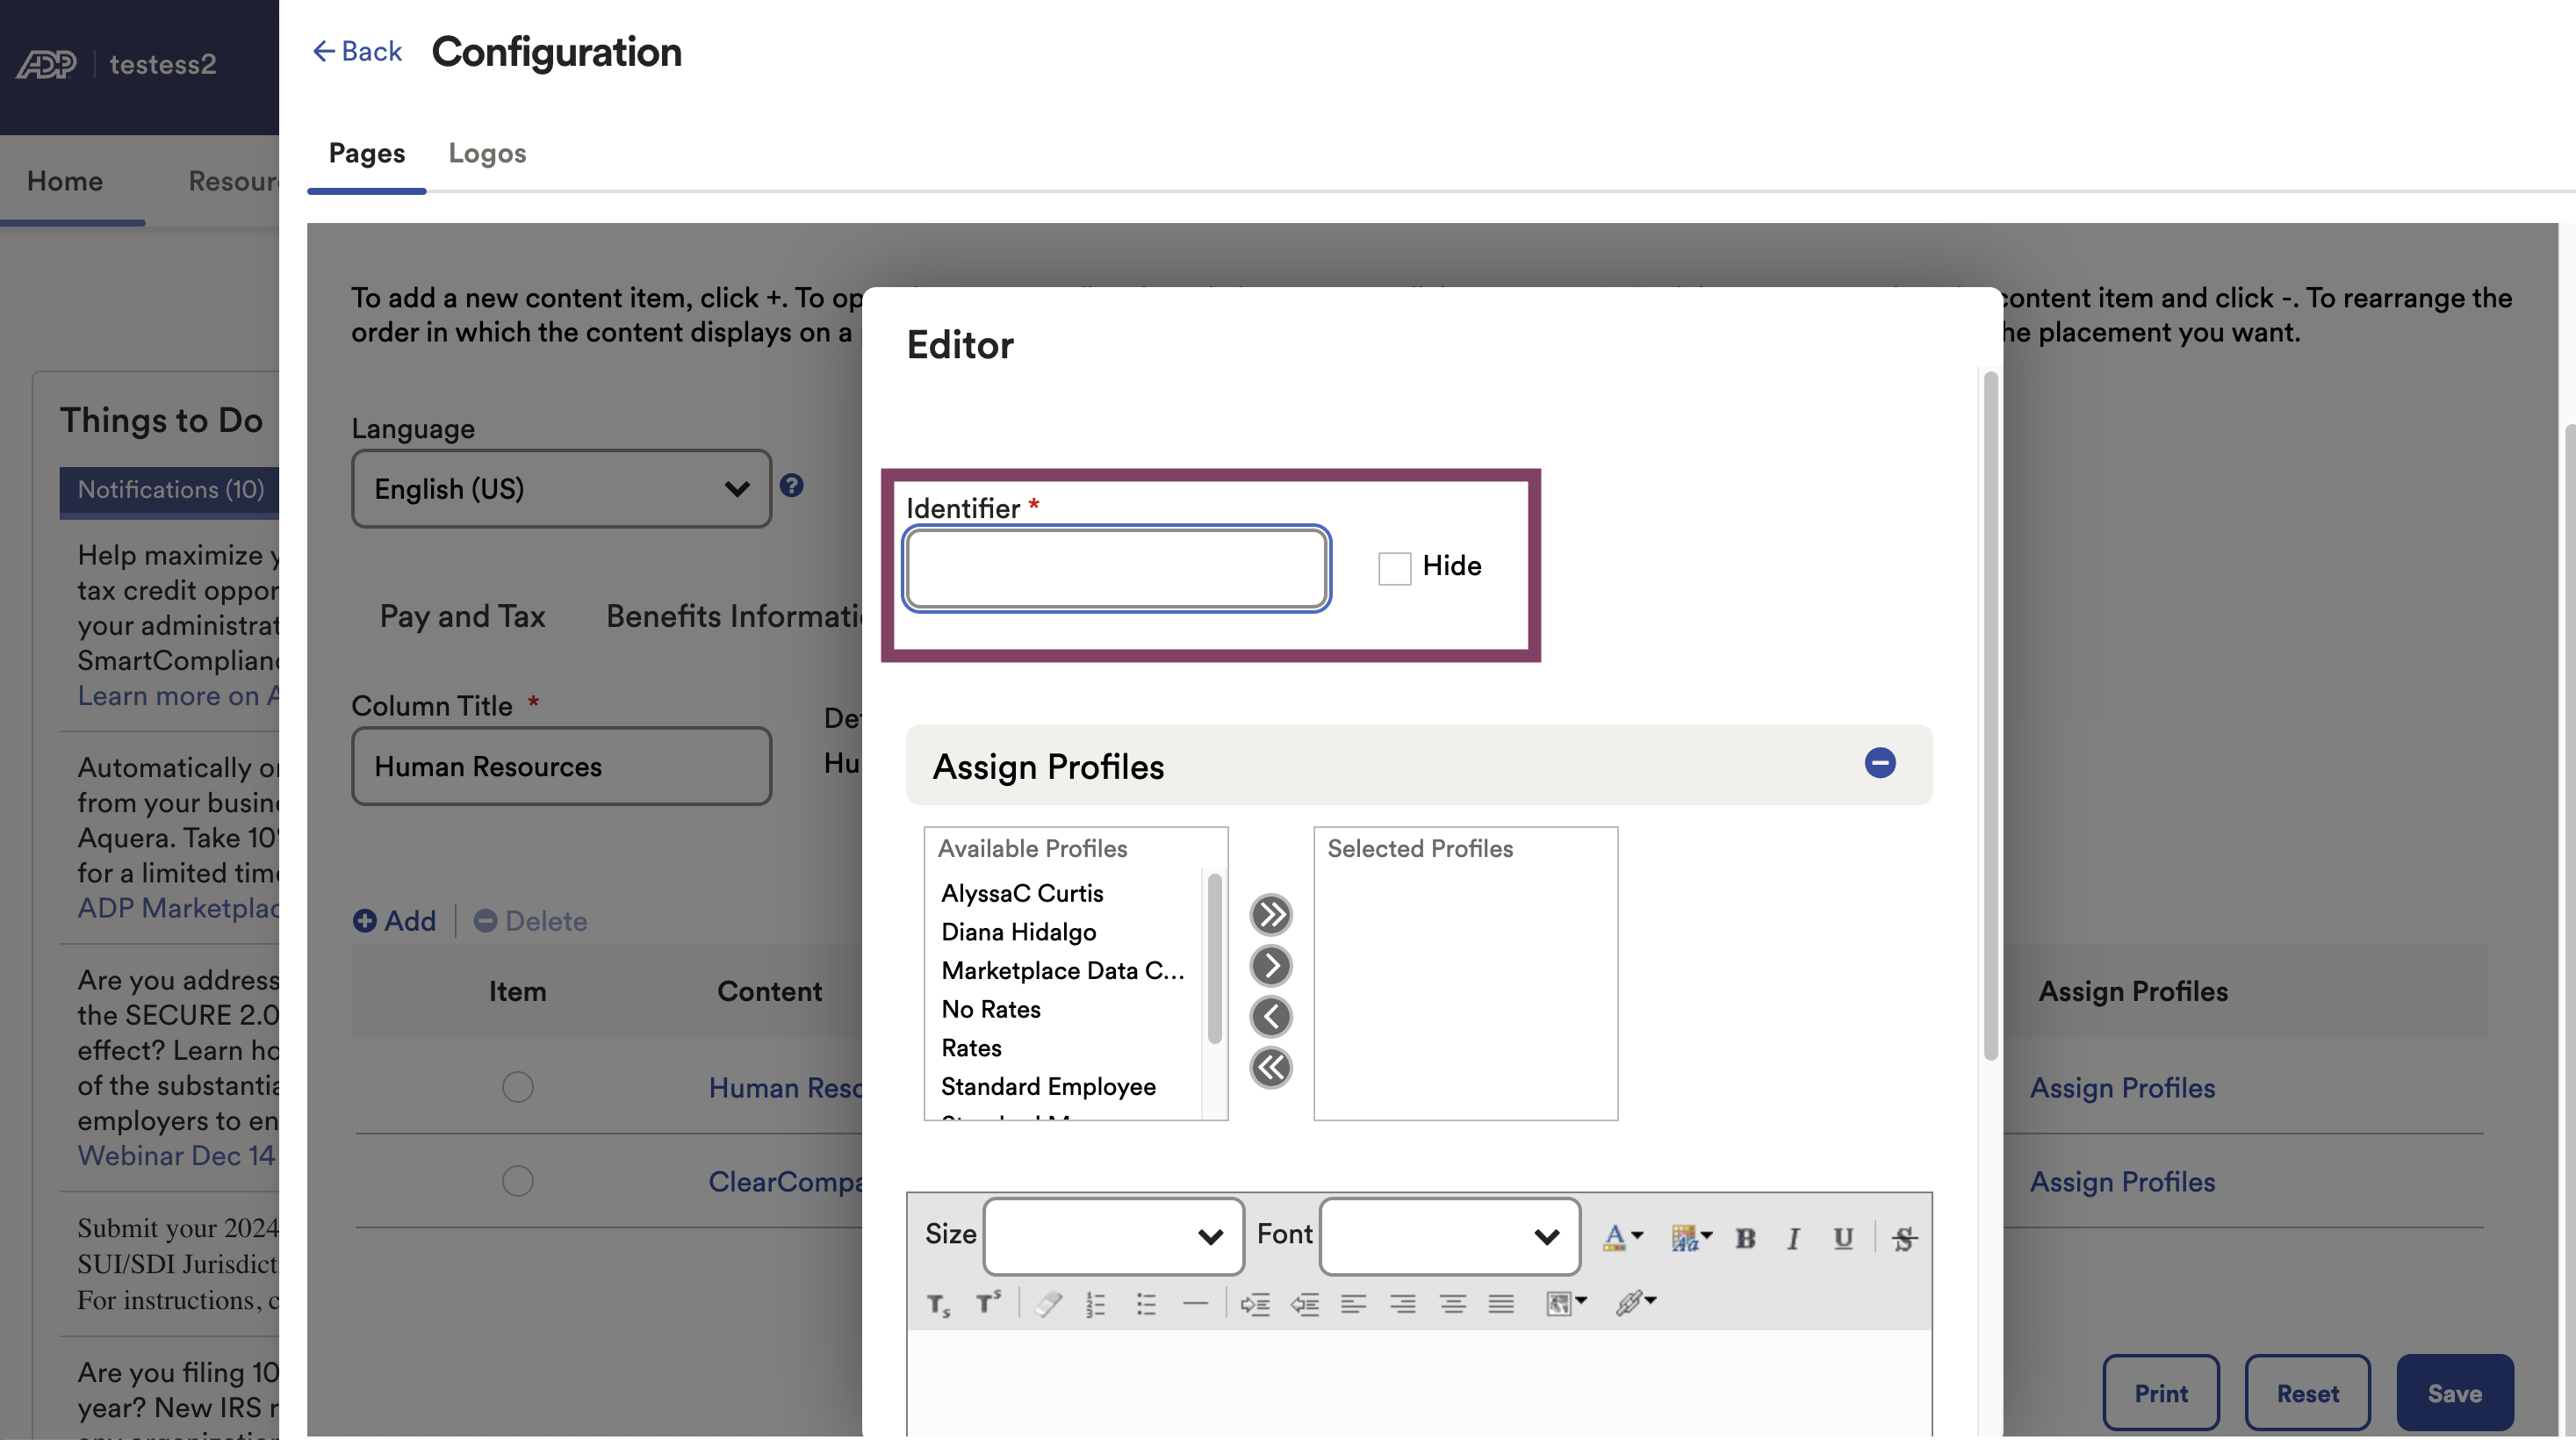Toggle bold formatting in the editor

tap(1745, 1238)
